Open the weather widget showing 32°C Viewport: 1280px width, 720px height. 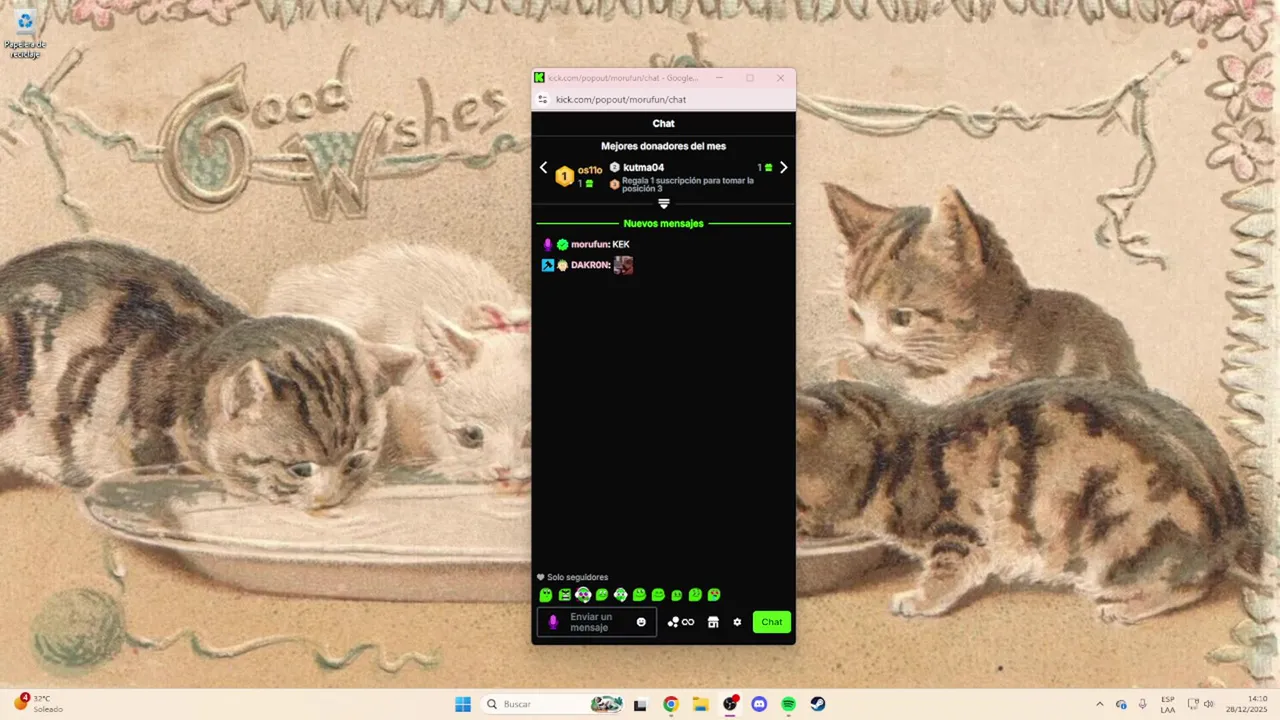[x=38, y=704]
